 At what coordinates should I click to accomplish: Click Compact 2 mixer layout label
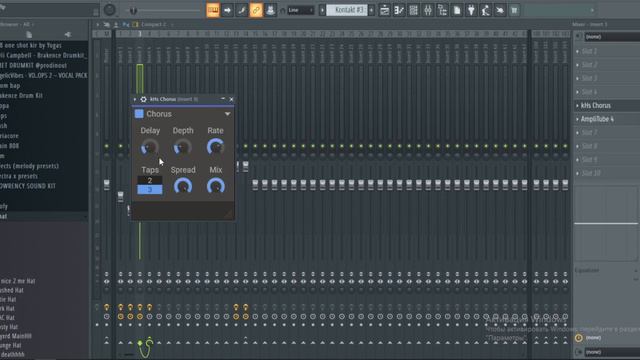[153, 25]
